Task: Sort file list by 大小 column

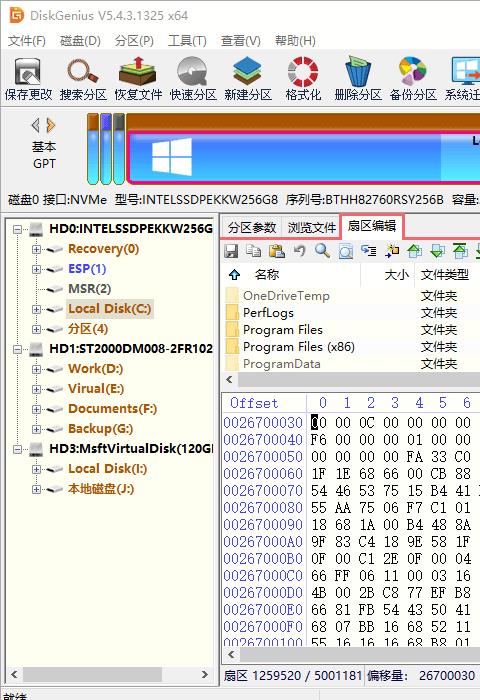Action: pos(397,274)
